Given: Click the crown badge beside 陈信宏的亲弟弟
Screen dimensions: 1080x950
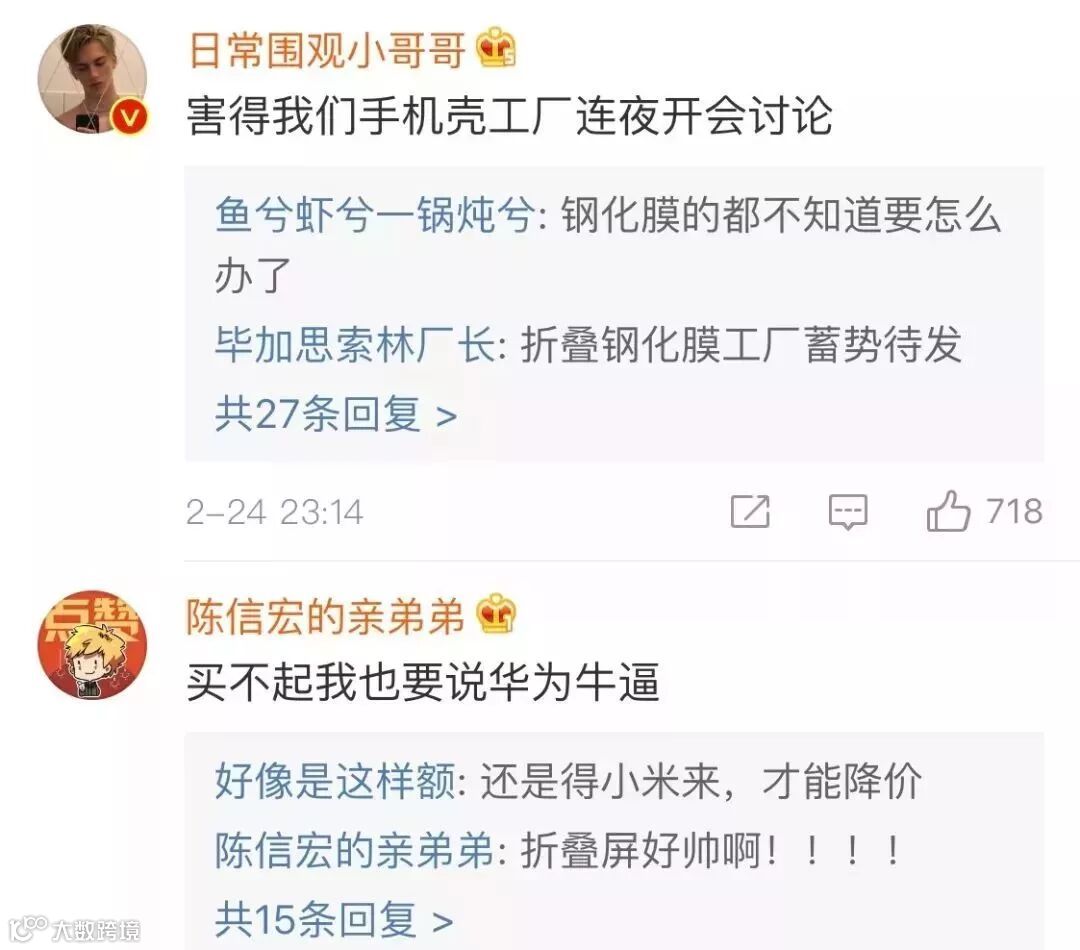Looking at the screenshot, I should (x=497, y=612).
